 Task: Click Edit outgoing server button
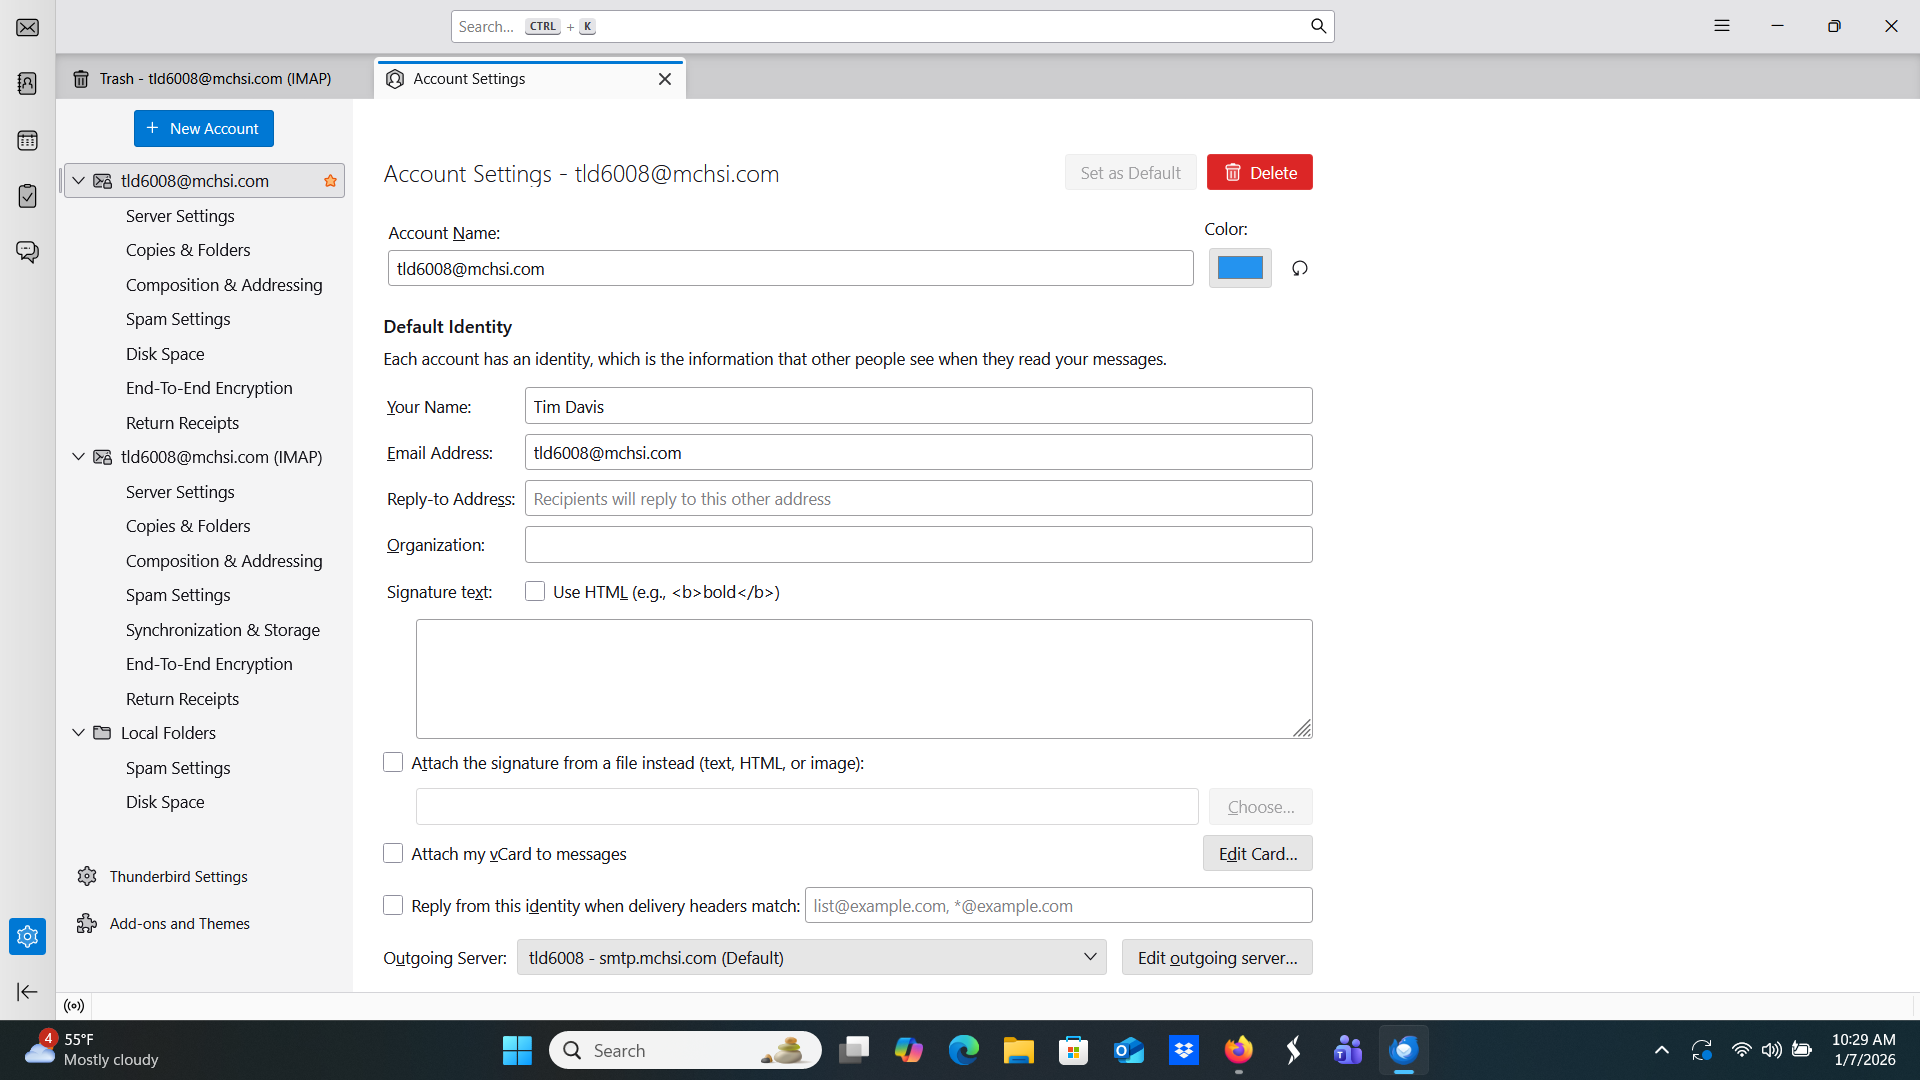(x=1216, y=957)
